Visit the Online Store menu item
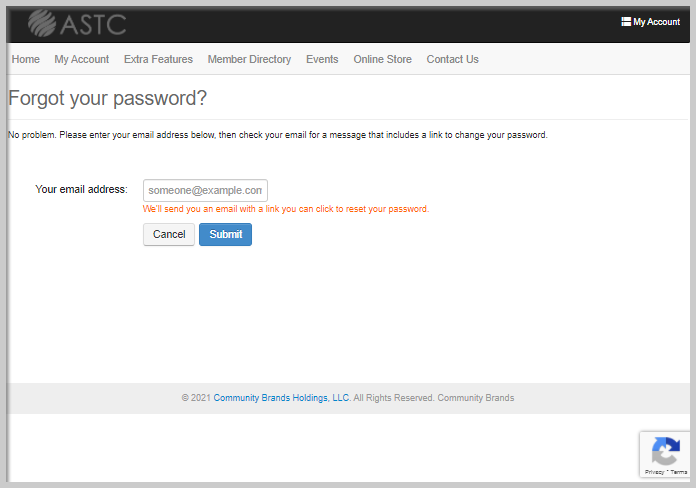 [x=383, y=59]
